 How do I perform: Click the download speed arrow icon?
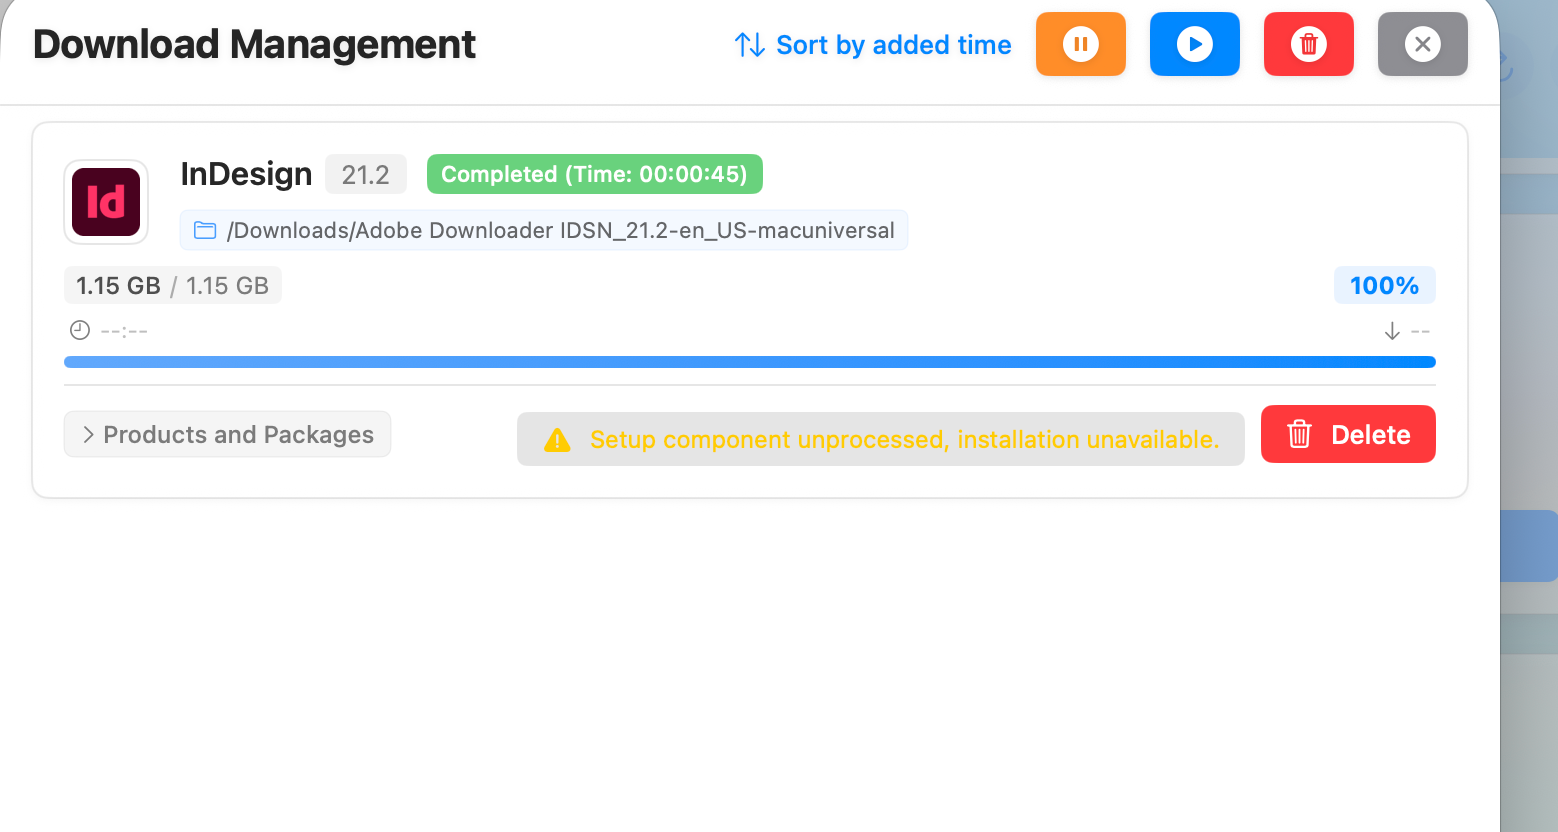click(1392, 331)
